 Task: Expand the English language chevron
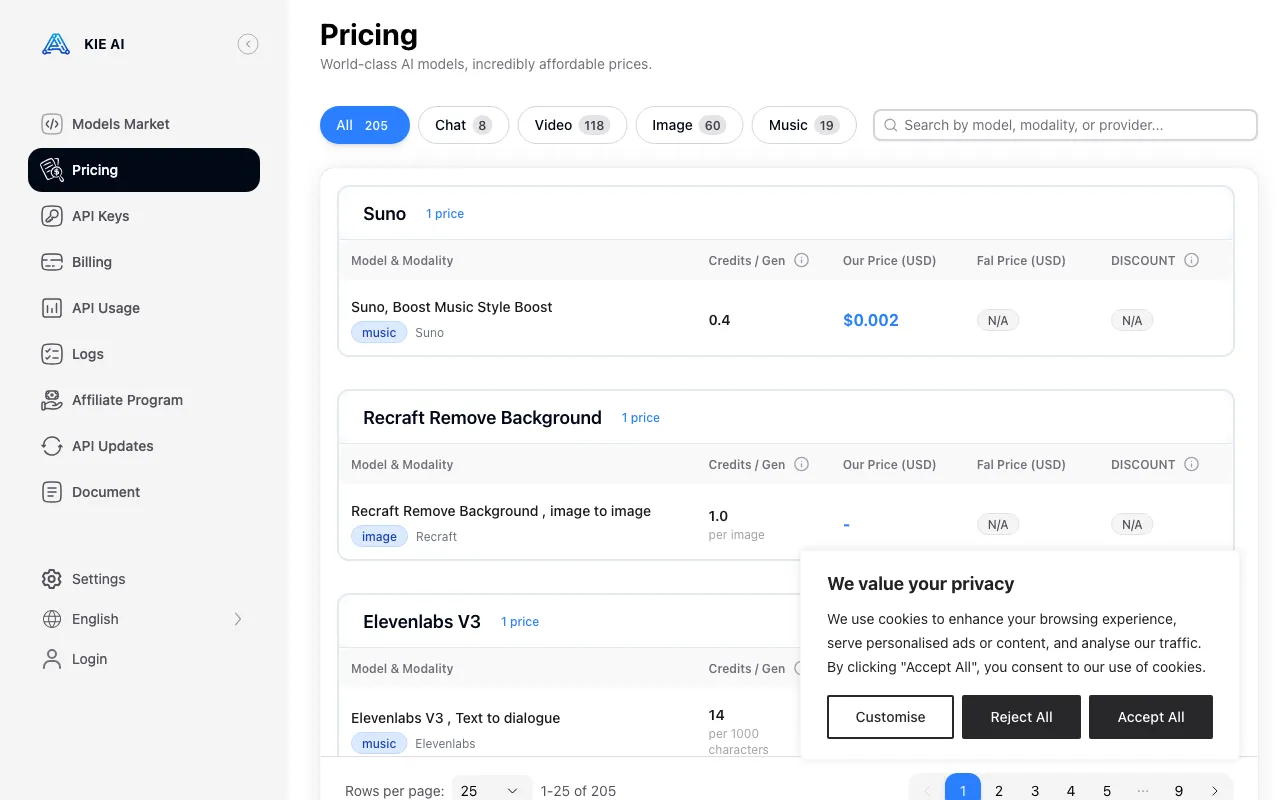click(238, 619)
